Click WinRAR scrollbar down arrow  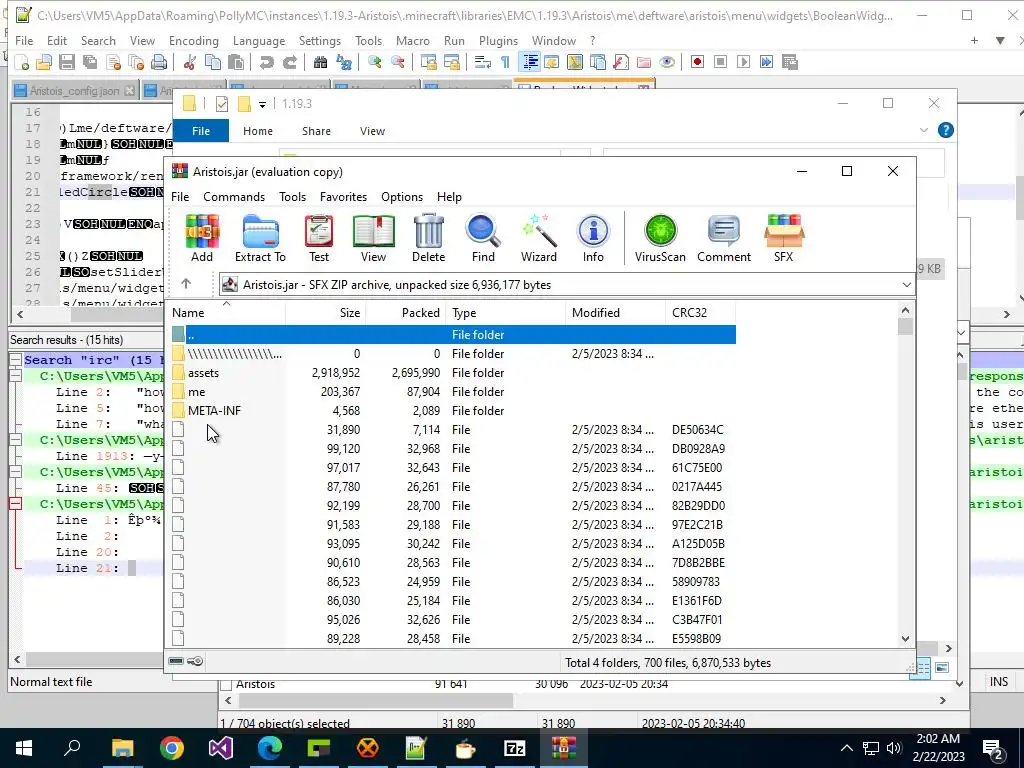pyautogui.click(x=905, y=639)
